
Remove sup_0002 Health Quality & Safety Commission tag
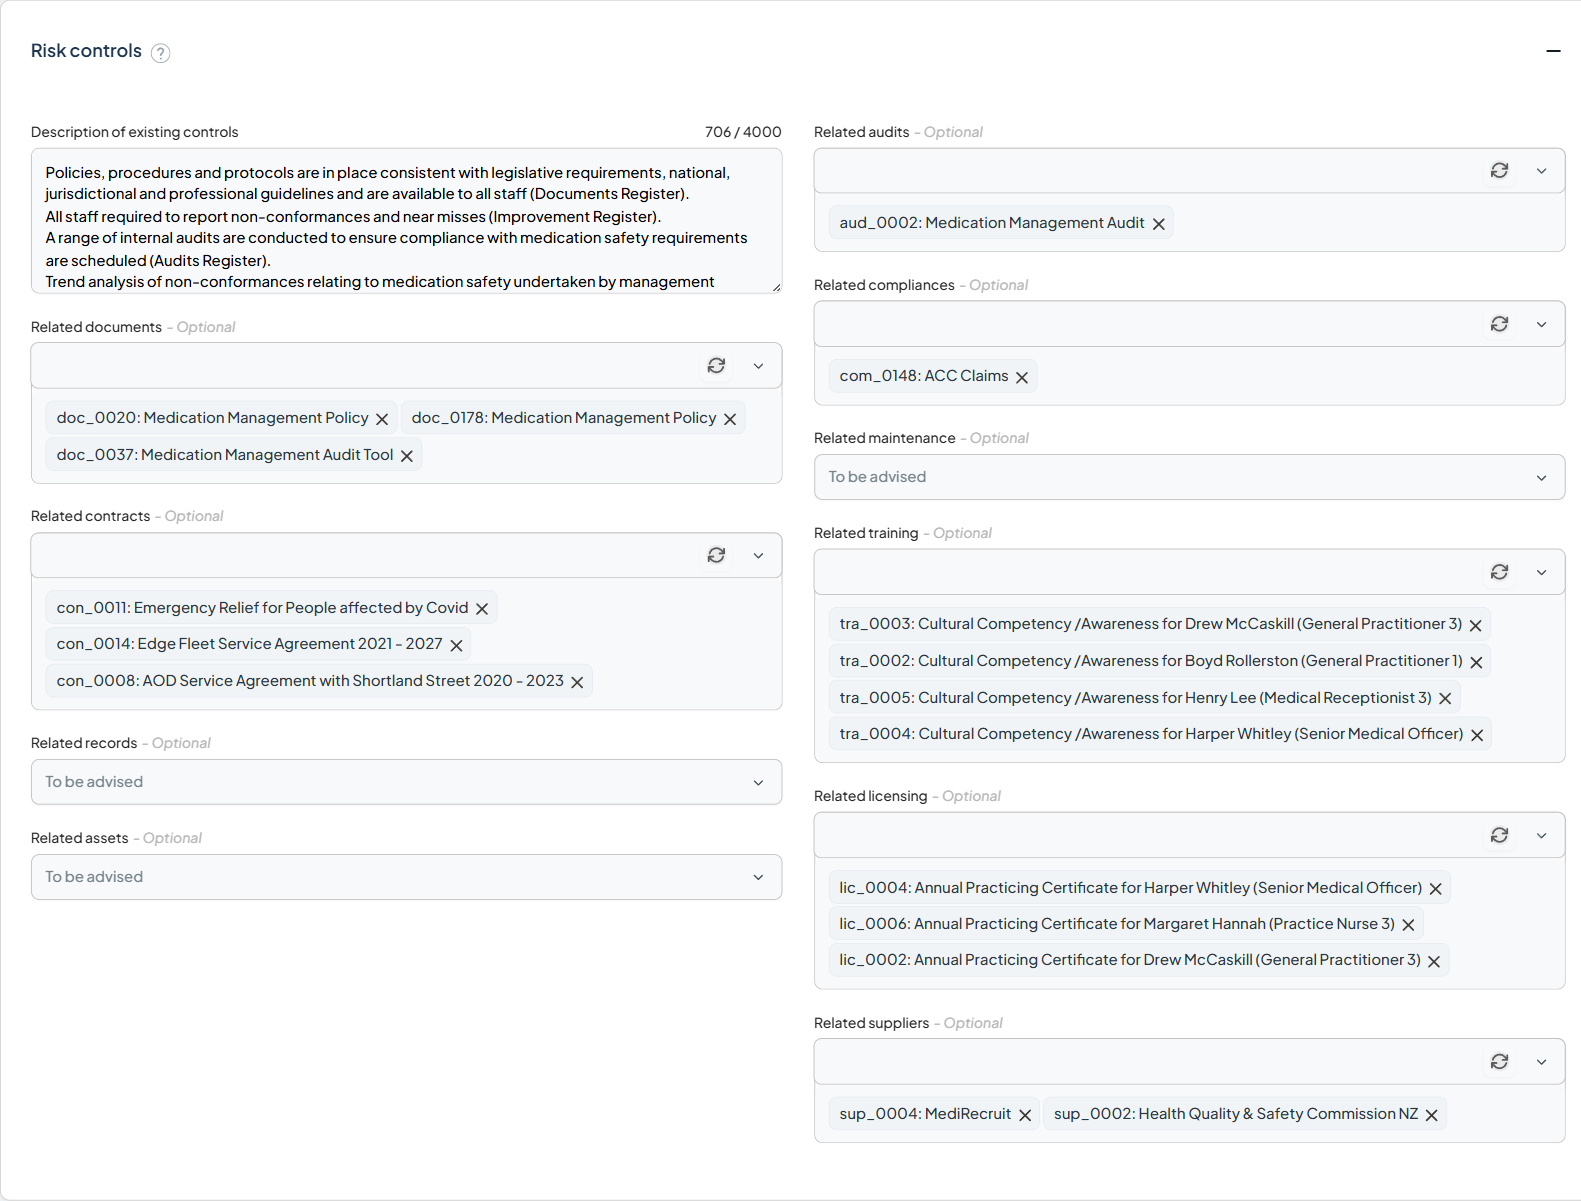click(1432, 1115)
